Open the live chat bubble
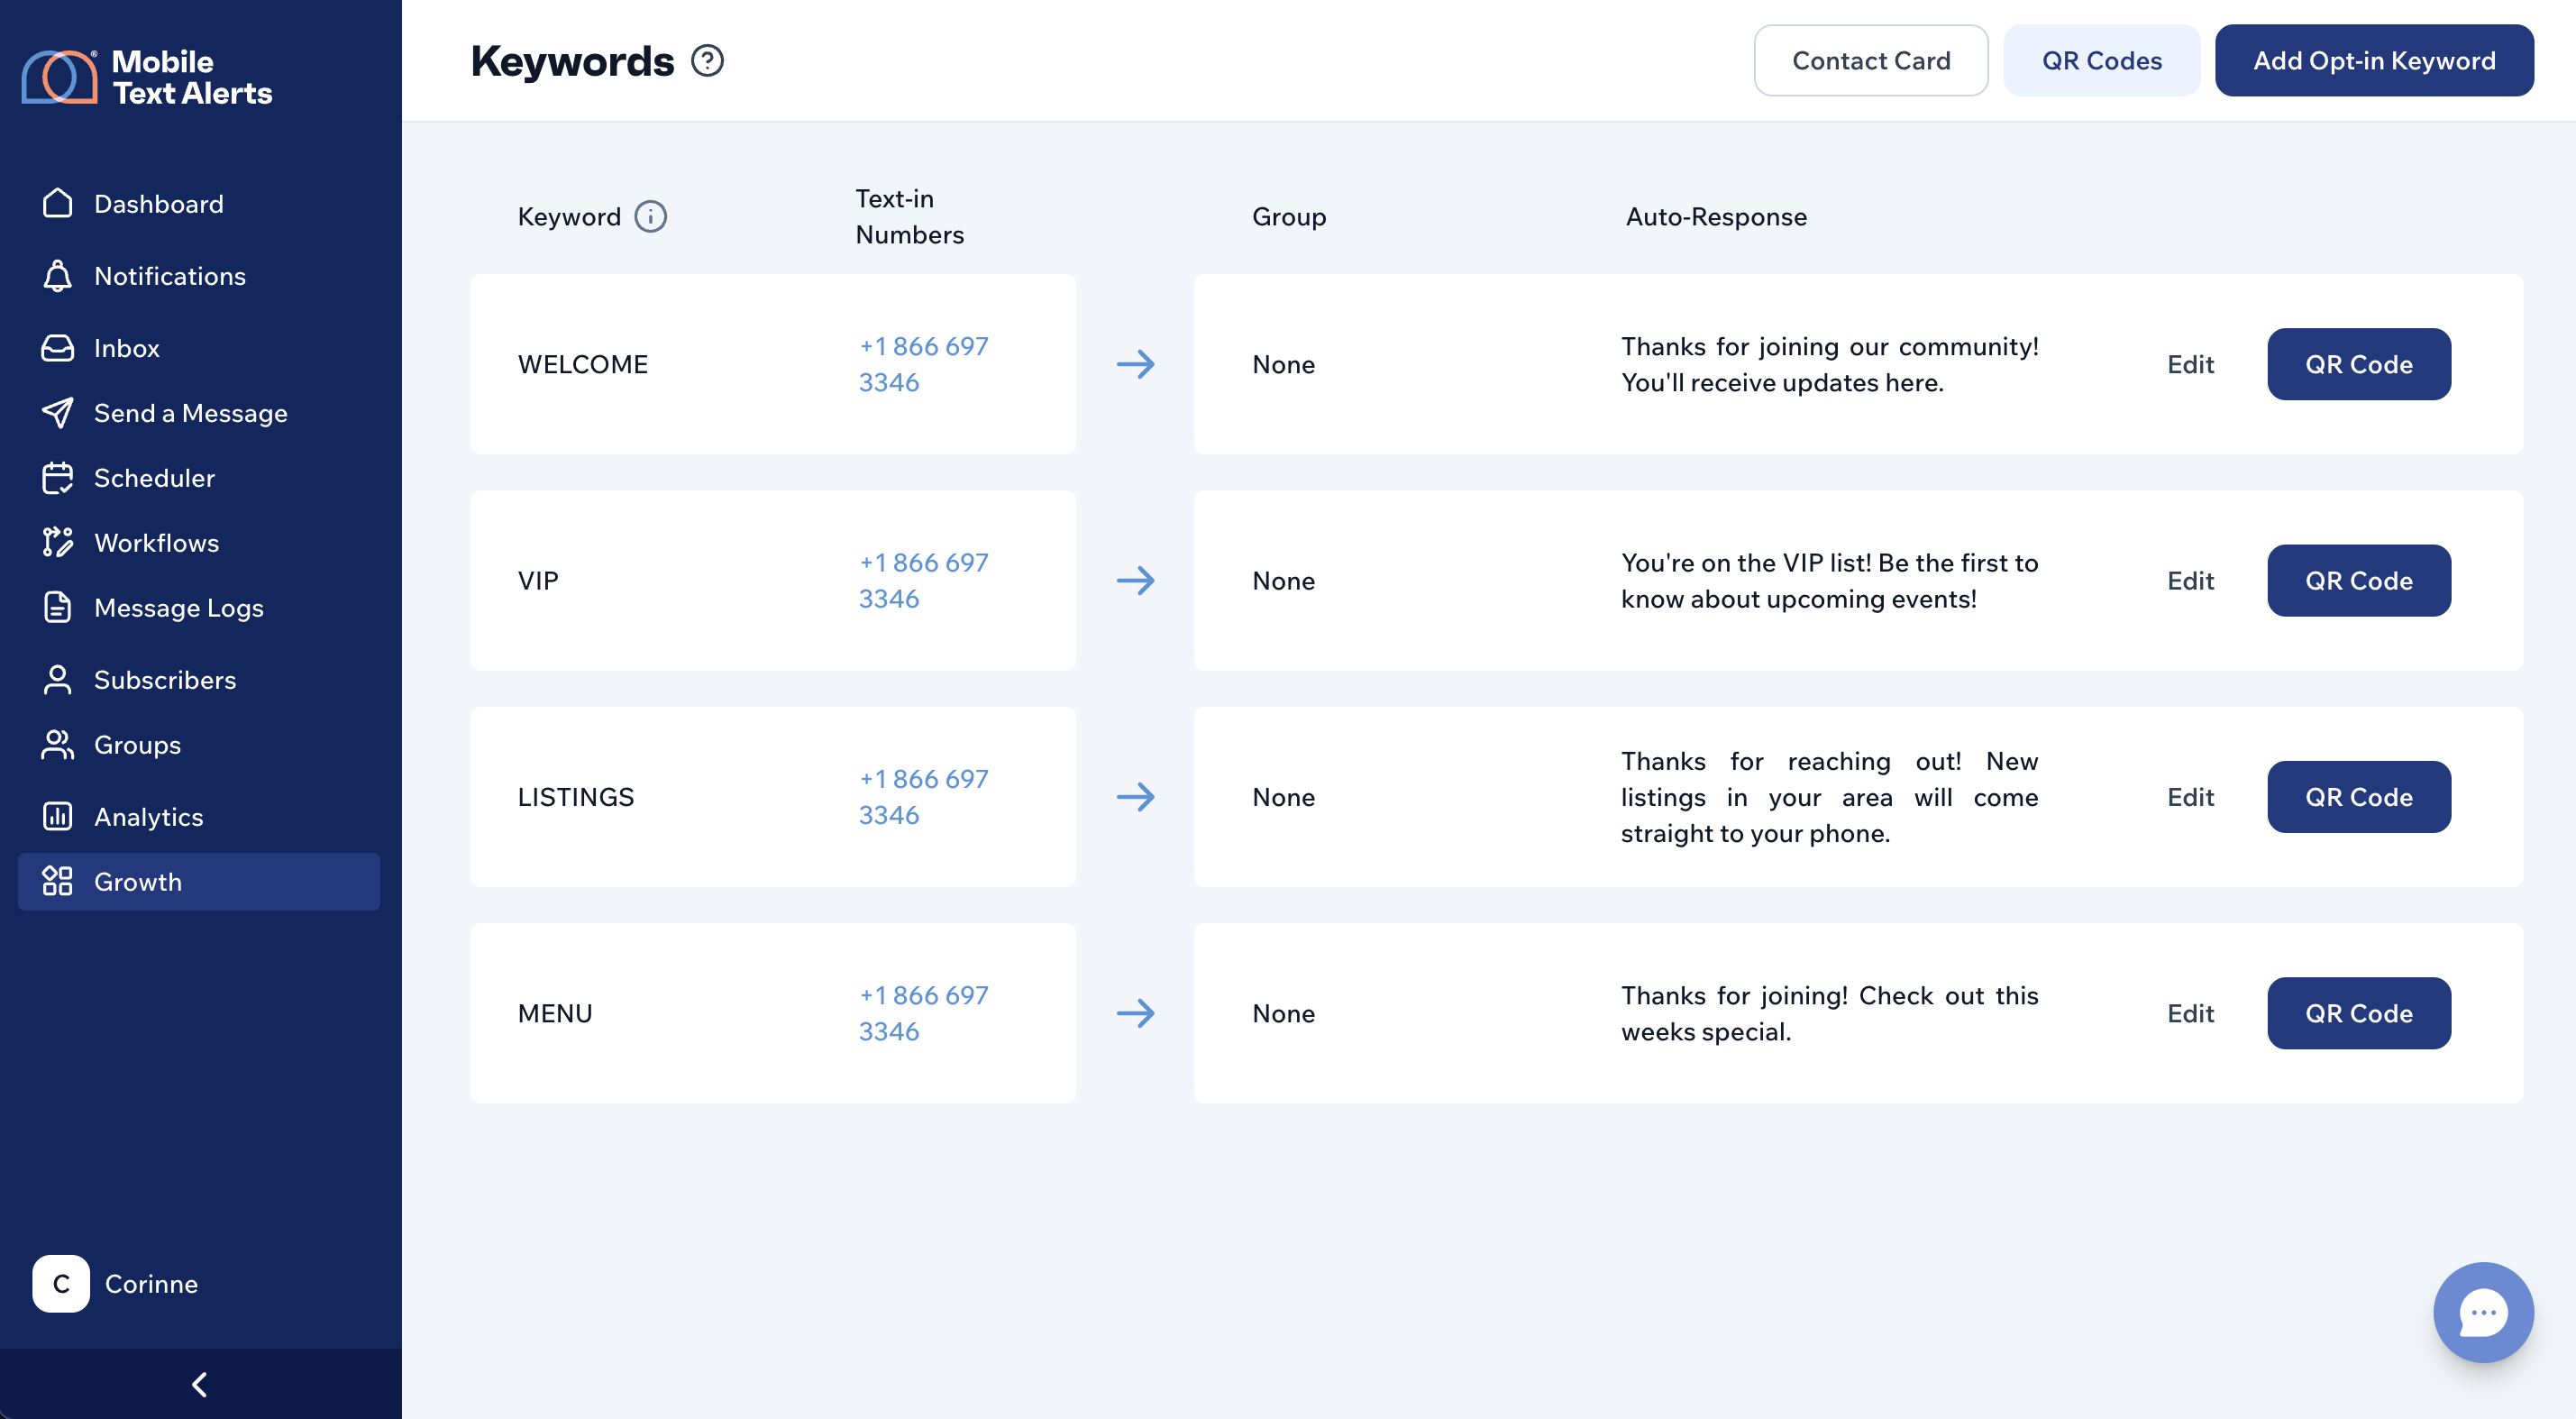 (2482, 1312)
